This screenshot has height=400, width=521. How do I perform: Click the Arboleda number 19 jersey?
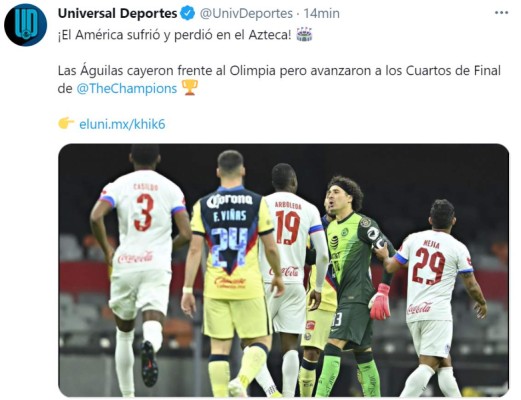pos(290,238)
